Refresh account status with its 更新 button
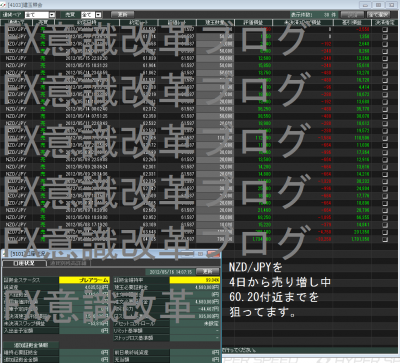Screen dimensions: 400x363 click(207, 272)
